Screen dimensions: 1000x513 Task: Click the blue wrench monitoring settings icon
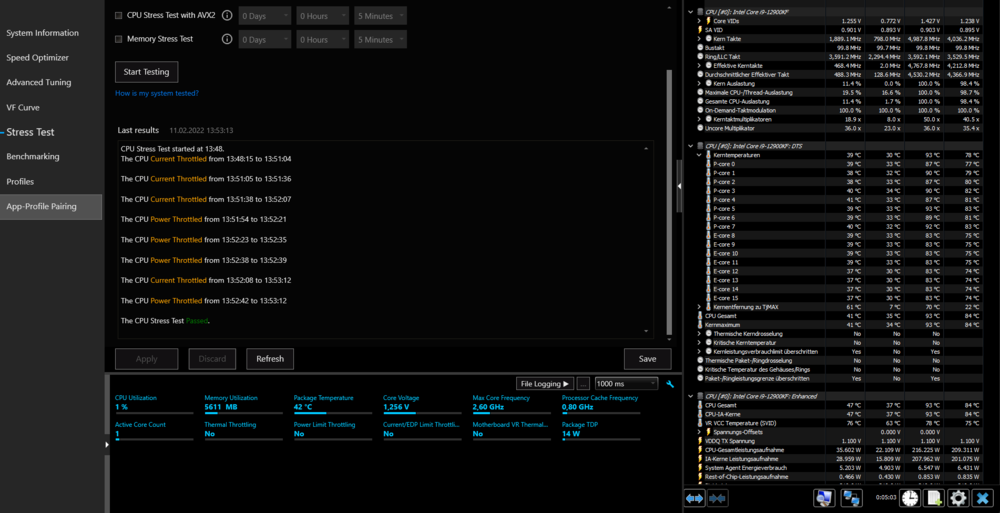[x=669, y=383]
